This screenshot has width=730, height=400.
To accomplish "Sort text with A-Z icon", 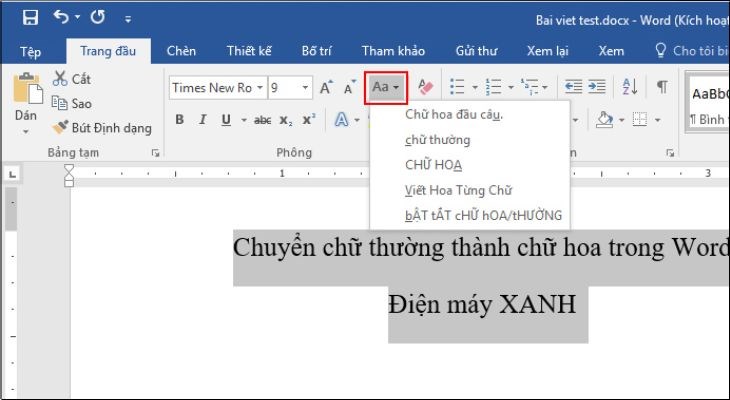I will click(630, 87).
